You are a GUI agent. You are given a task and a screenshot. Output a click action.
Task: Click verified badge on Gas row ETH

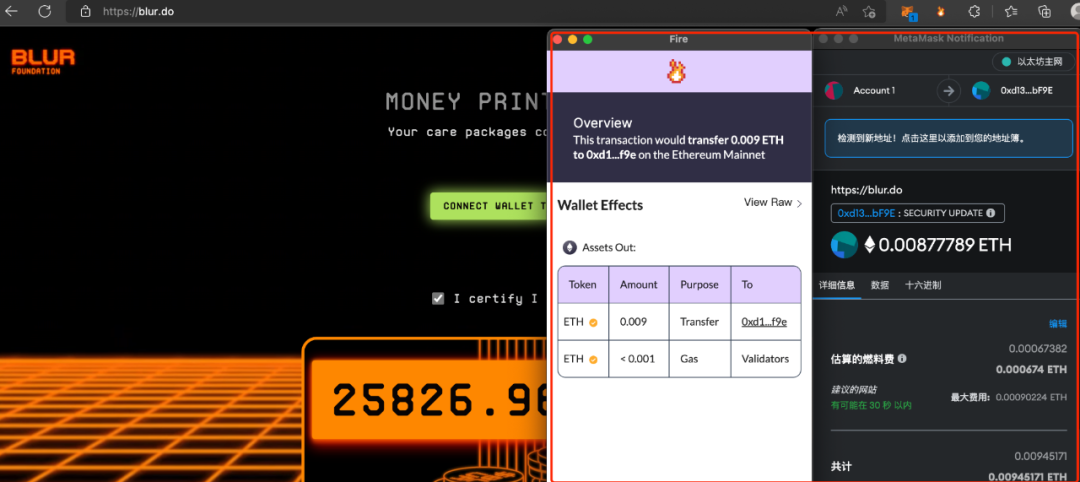click(592, 359)
